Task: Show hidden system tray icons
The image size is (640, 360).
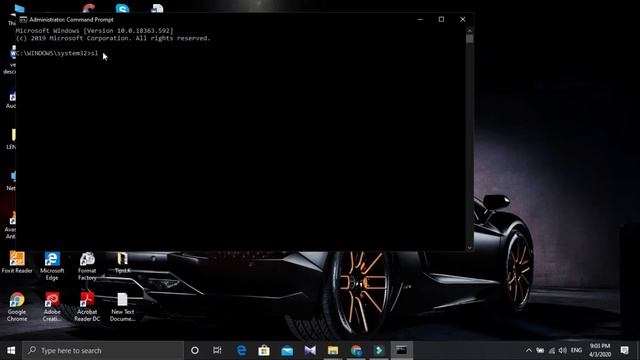Action: click(529, 350)
